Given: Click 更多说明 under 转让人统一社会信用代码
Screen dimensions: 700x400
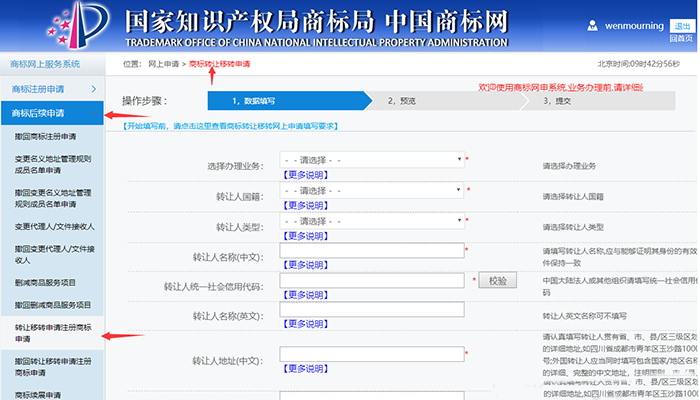Looking at the screenshot, I should pos(306,295).
